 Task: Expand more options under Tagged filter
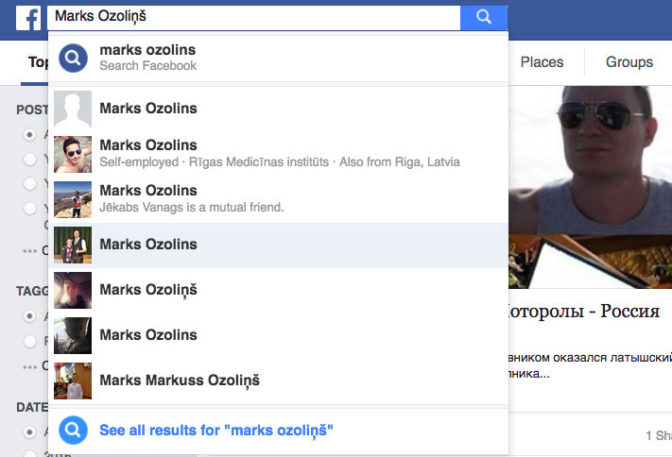coord(30,367)
